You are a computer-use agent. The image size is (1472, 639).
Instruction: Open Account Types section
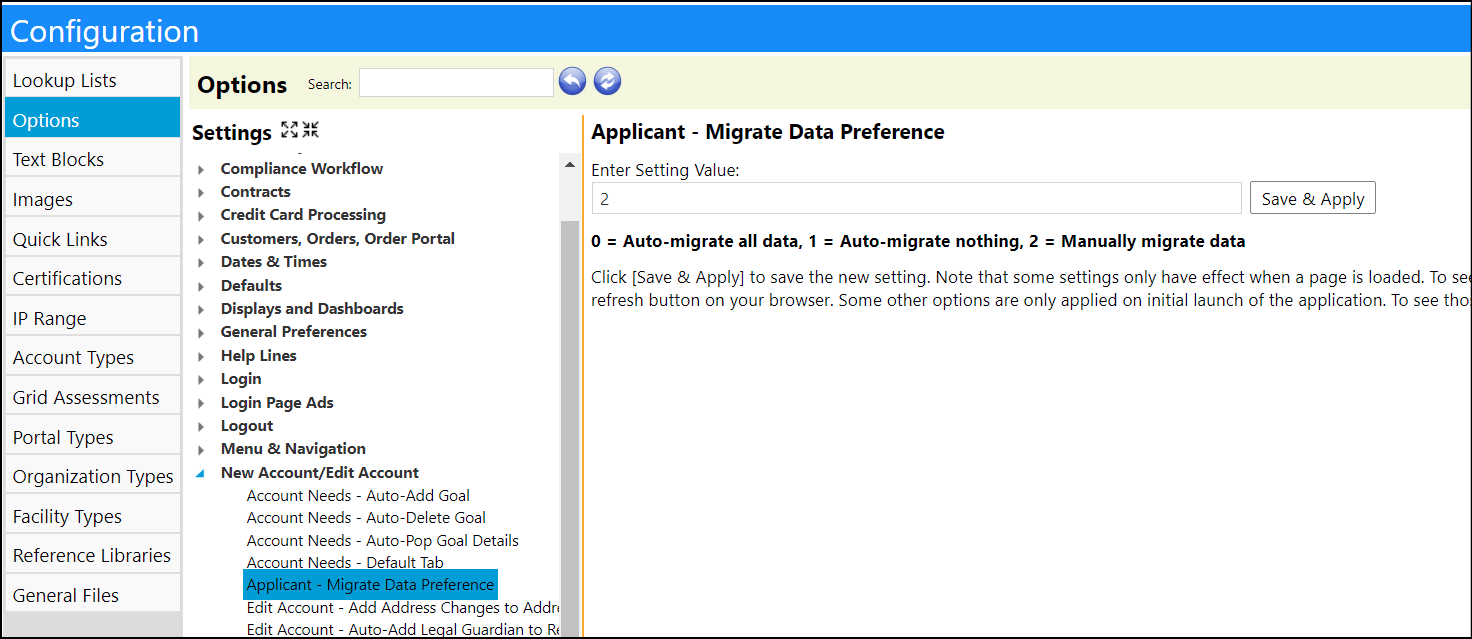(93, 357)
